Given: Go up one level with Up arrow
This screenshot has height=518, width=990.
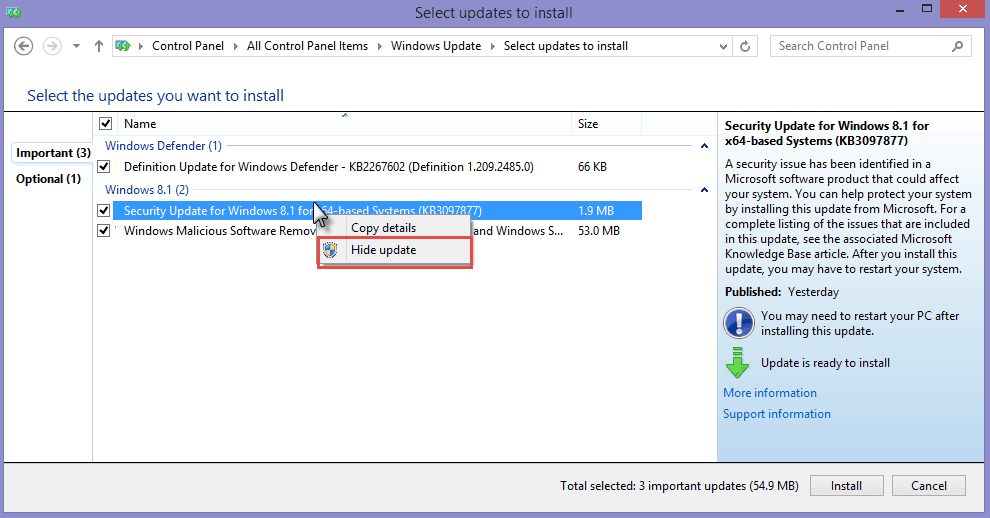Looking at the screenshot, I should [98, 46].
